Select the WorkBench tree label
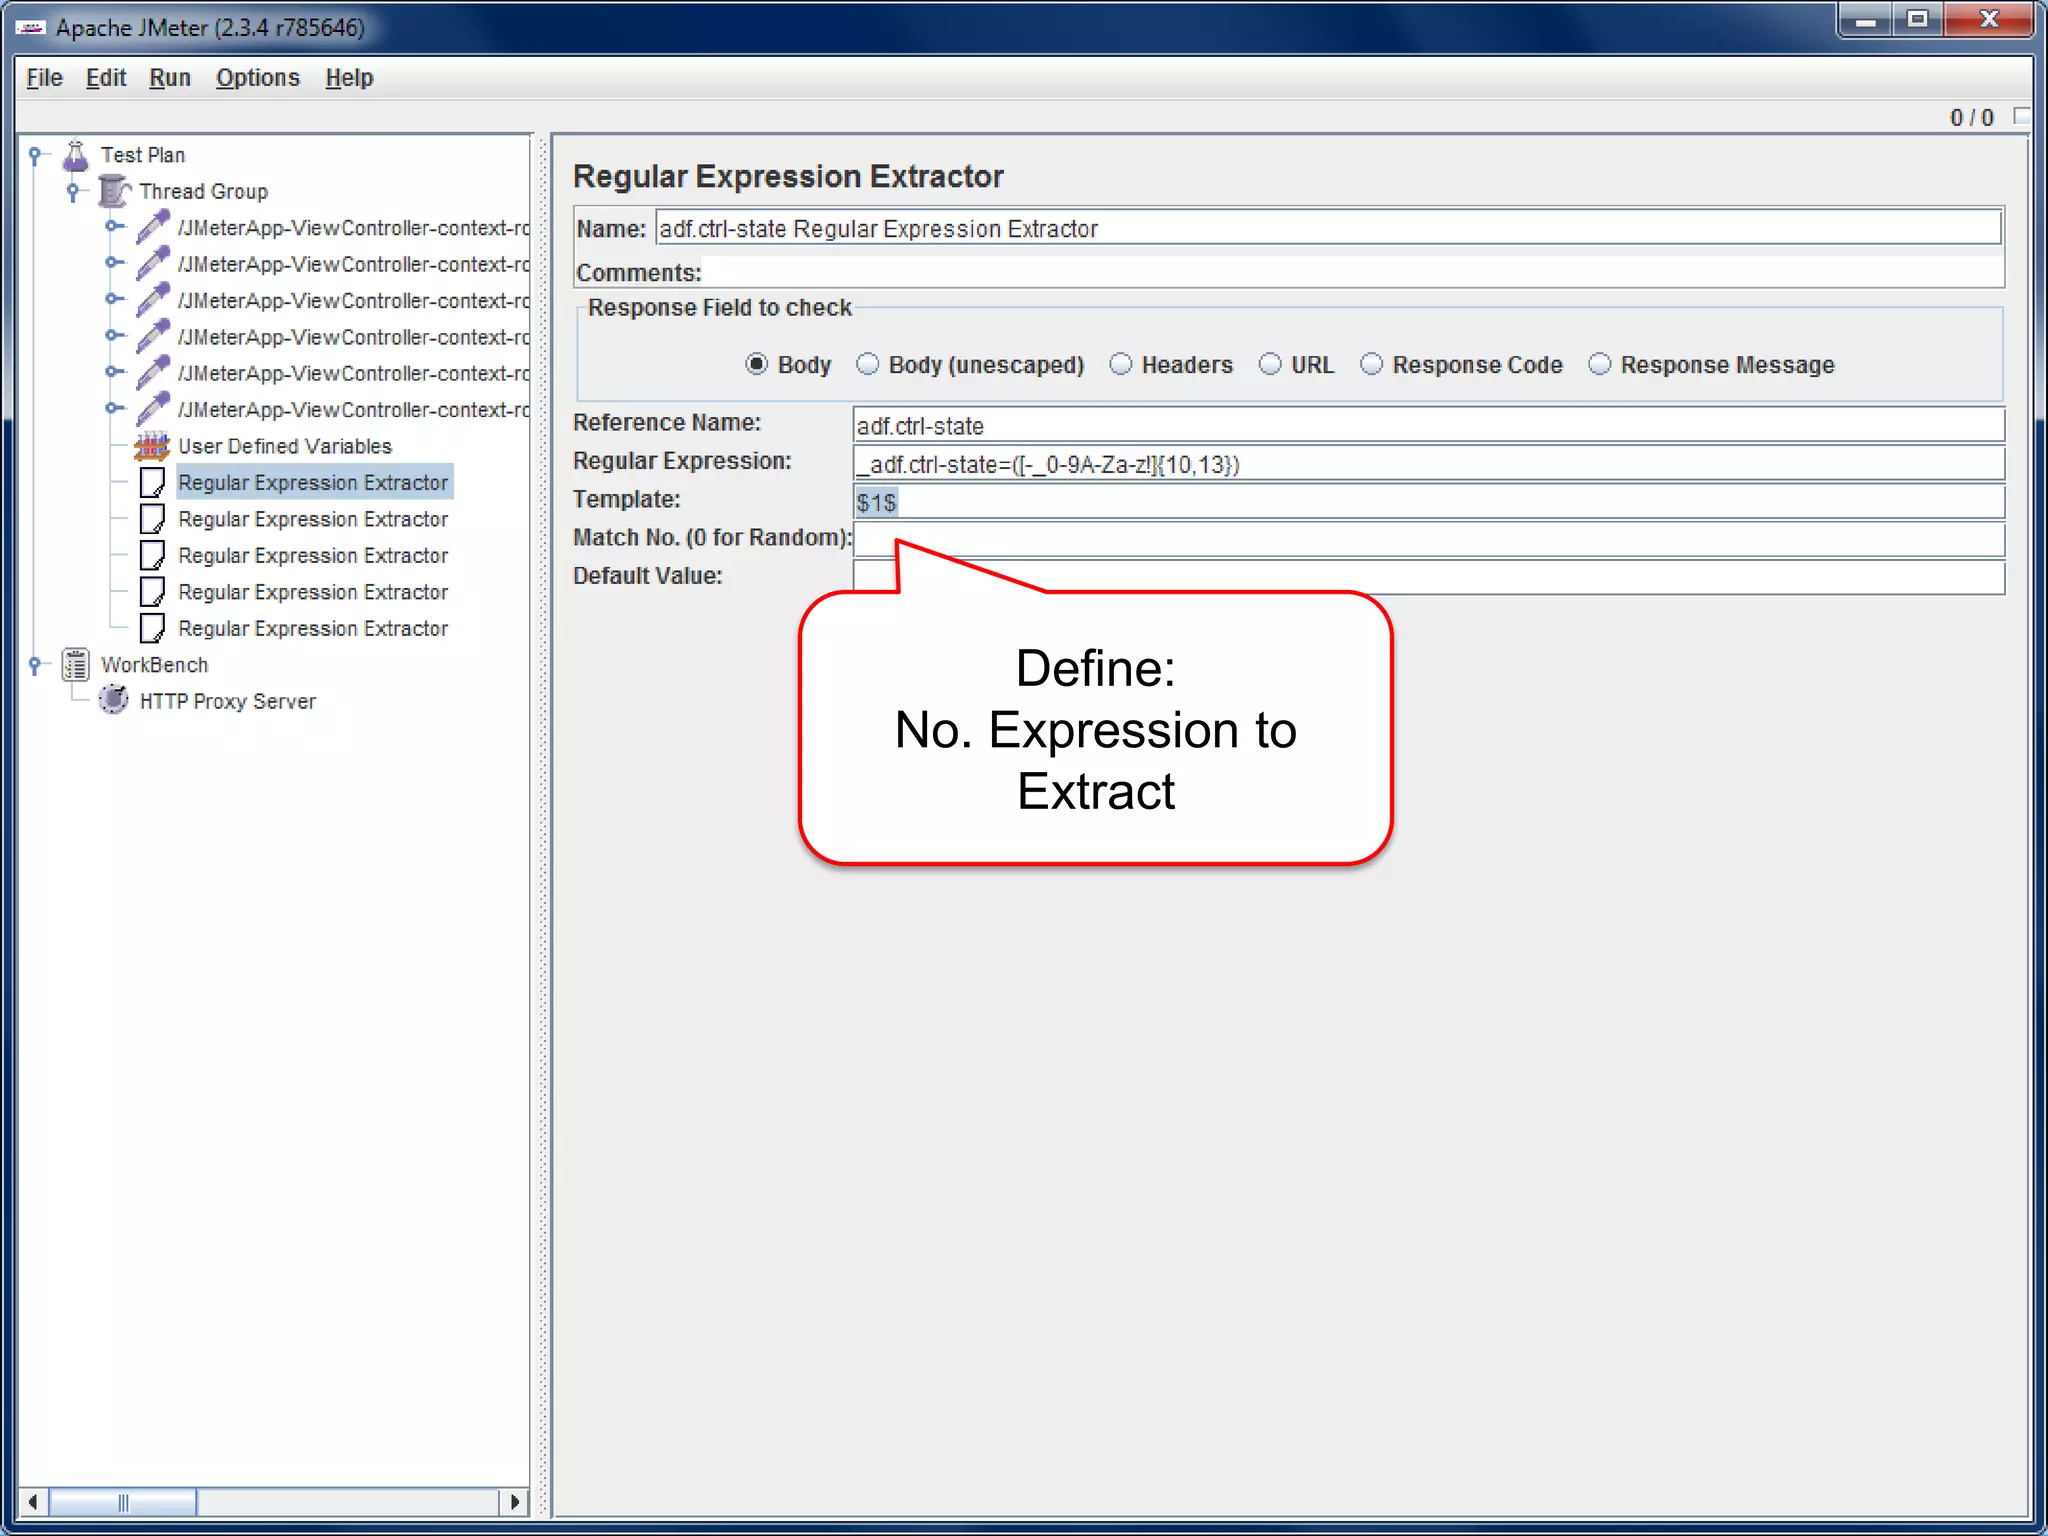Screen dimensions: 2048x1536 155,665
